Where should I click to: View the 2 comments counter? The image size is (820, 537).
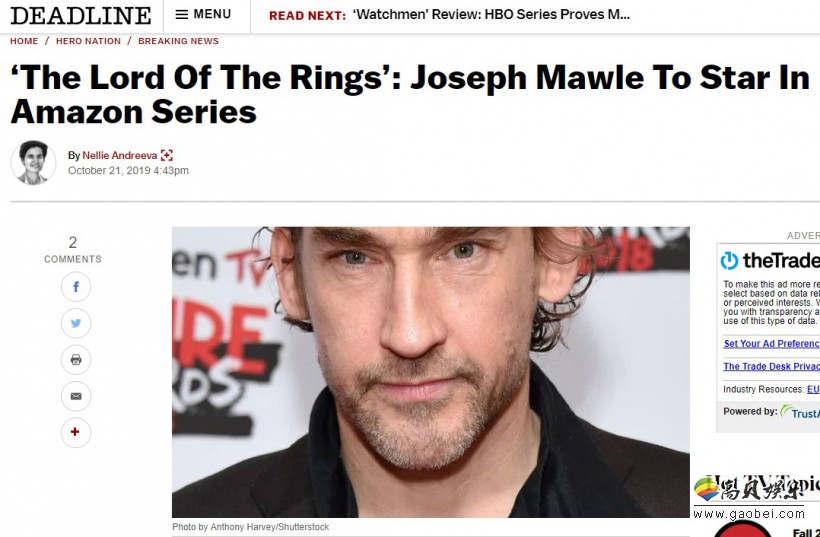(73, 249)
